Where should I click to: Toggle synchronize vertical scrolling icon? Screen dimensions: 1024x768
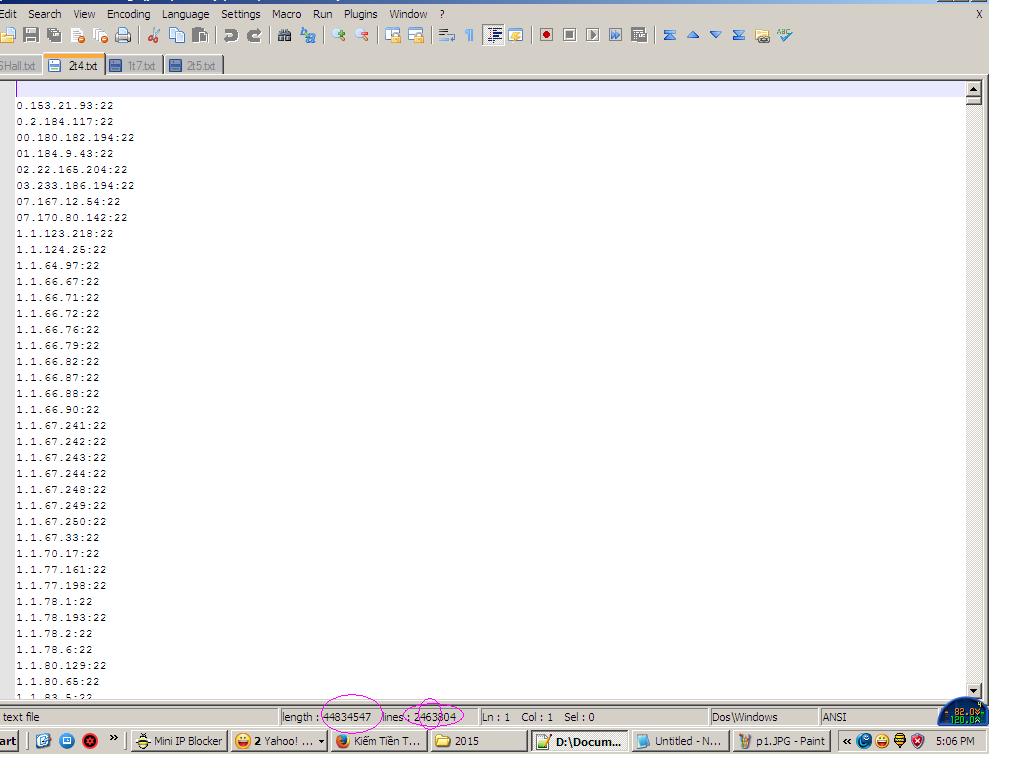click(x=392, y=35)
